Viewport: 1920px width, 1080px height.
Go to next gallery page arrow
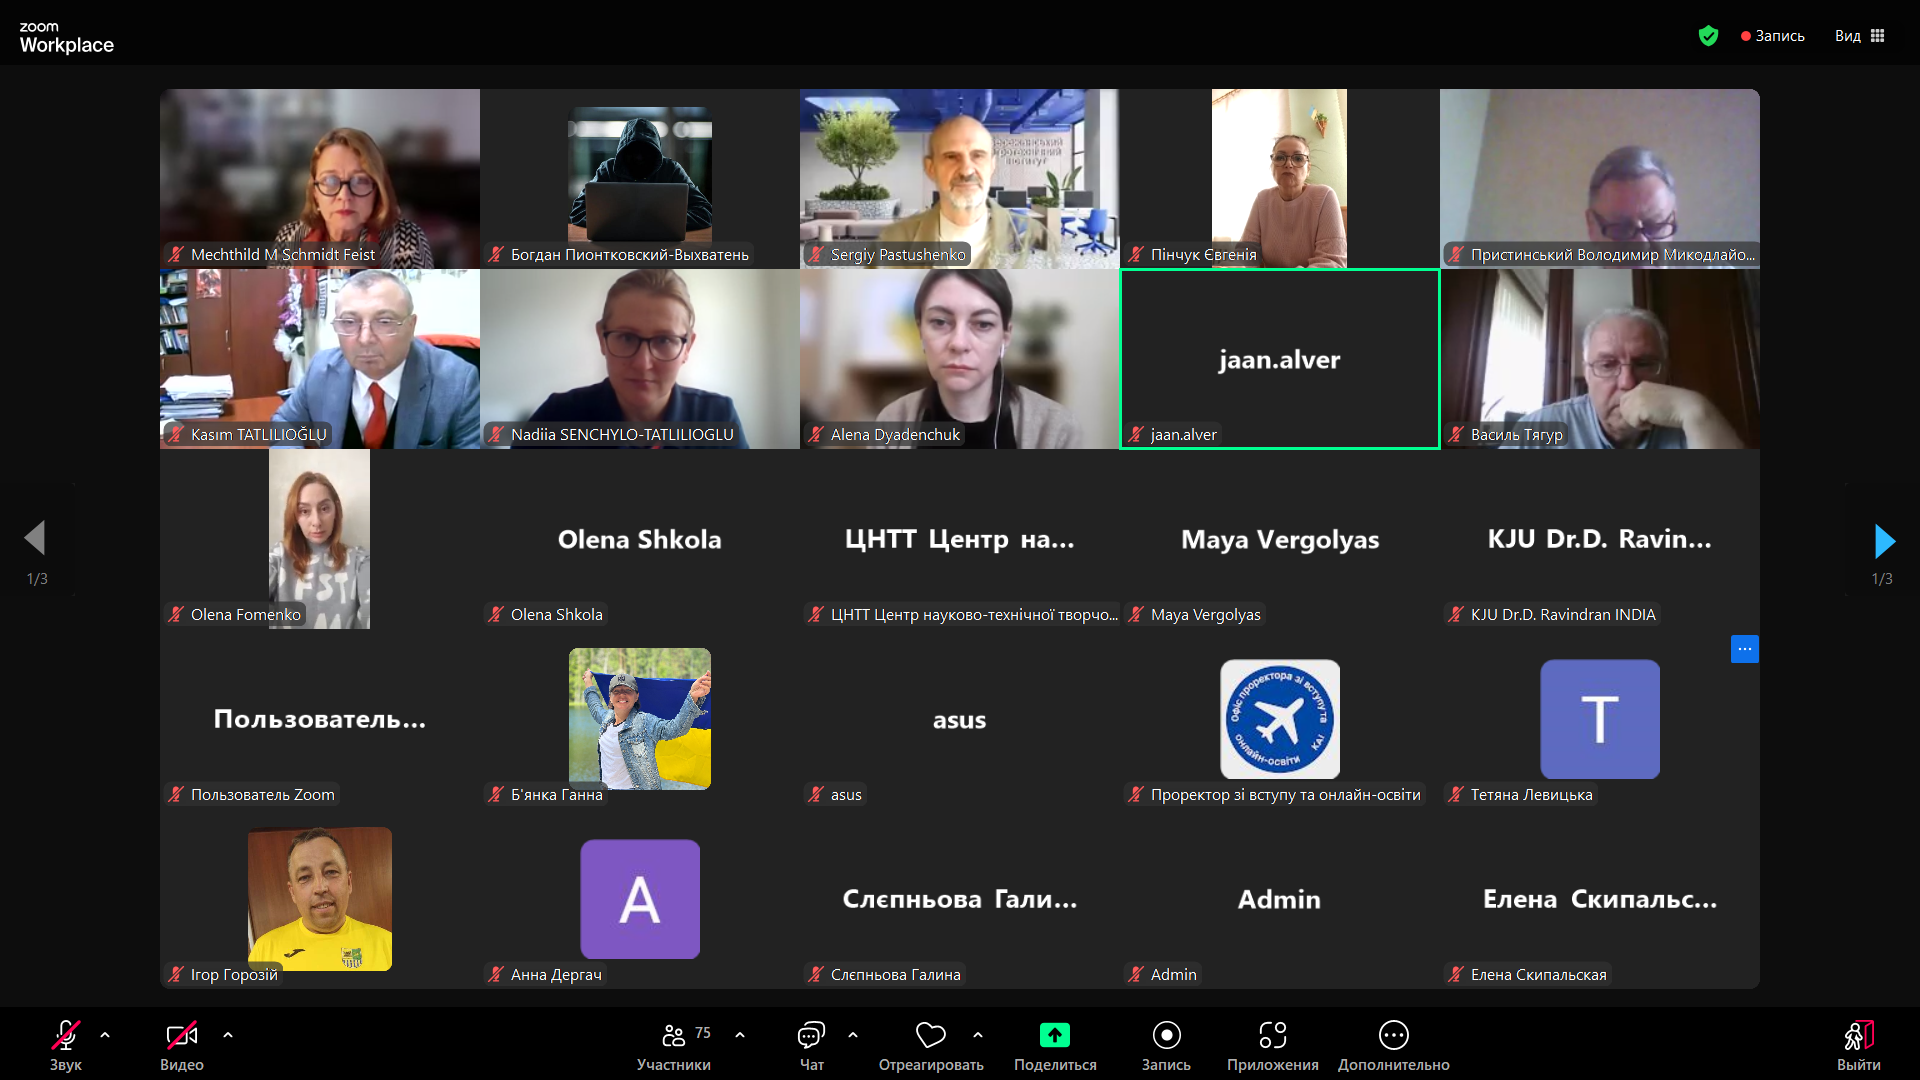pyautogui.click(x=1884, y=541)
